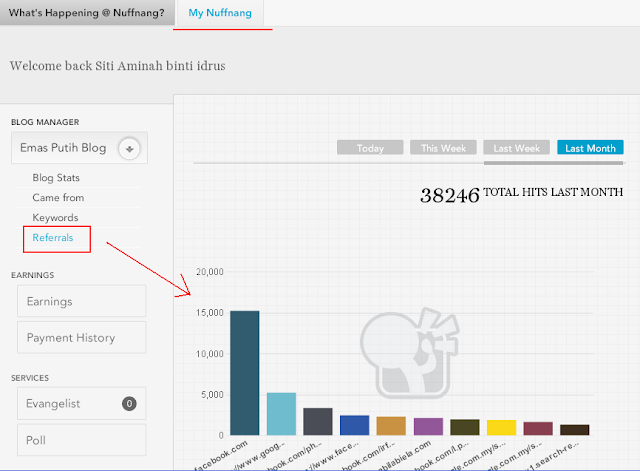Click the 15,000 axis label
This screenshot has height=471, width=640.
[x=210, y=313]
